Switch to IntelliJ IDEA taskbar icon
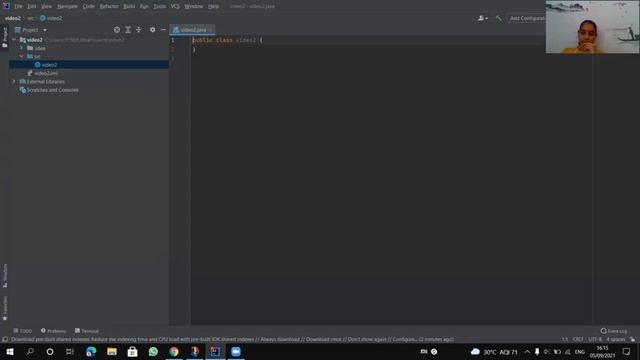 point(215,351)
